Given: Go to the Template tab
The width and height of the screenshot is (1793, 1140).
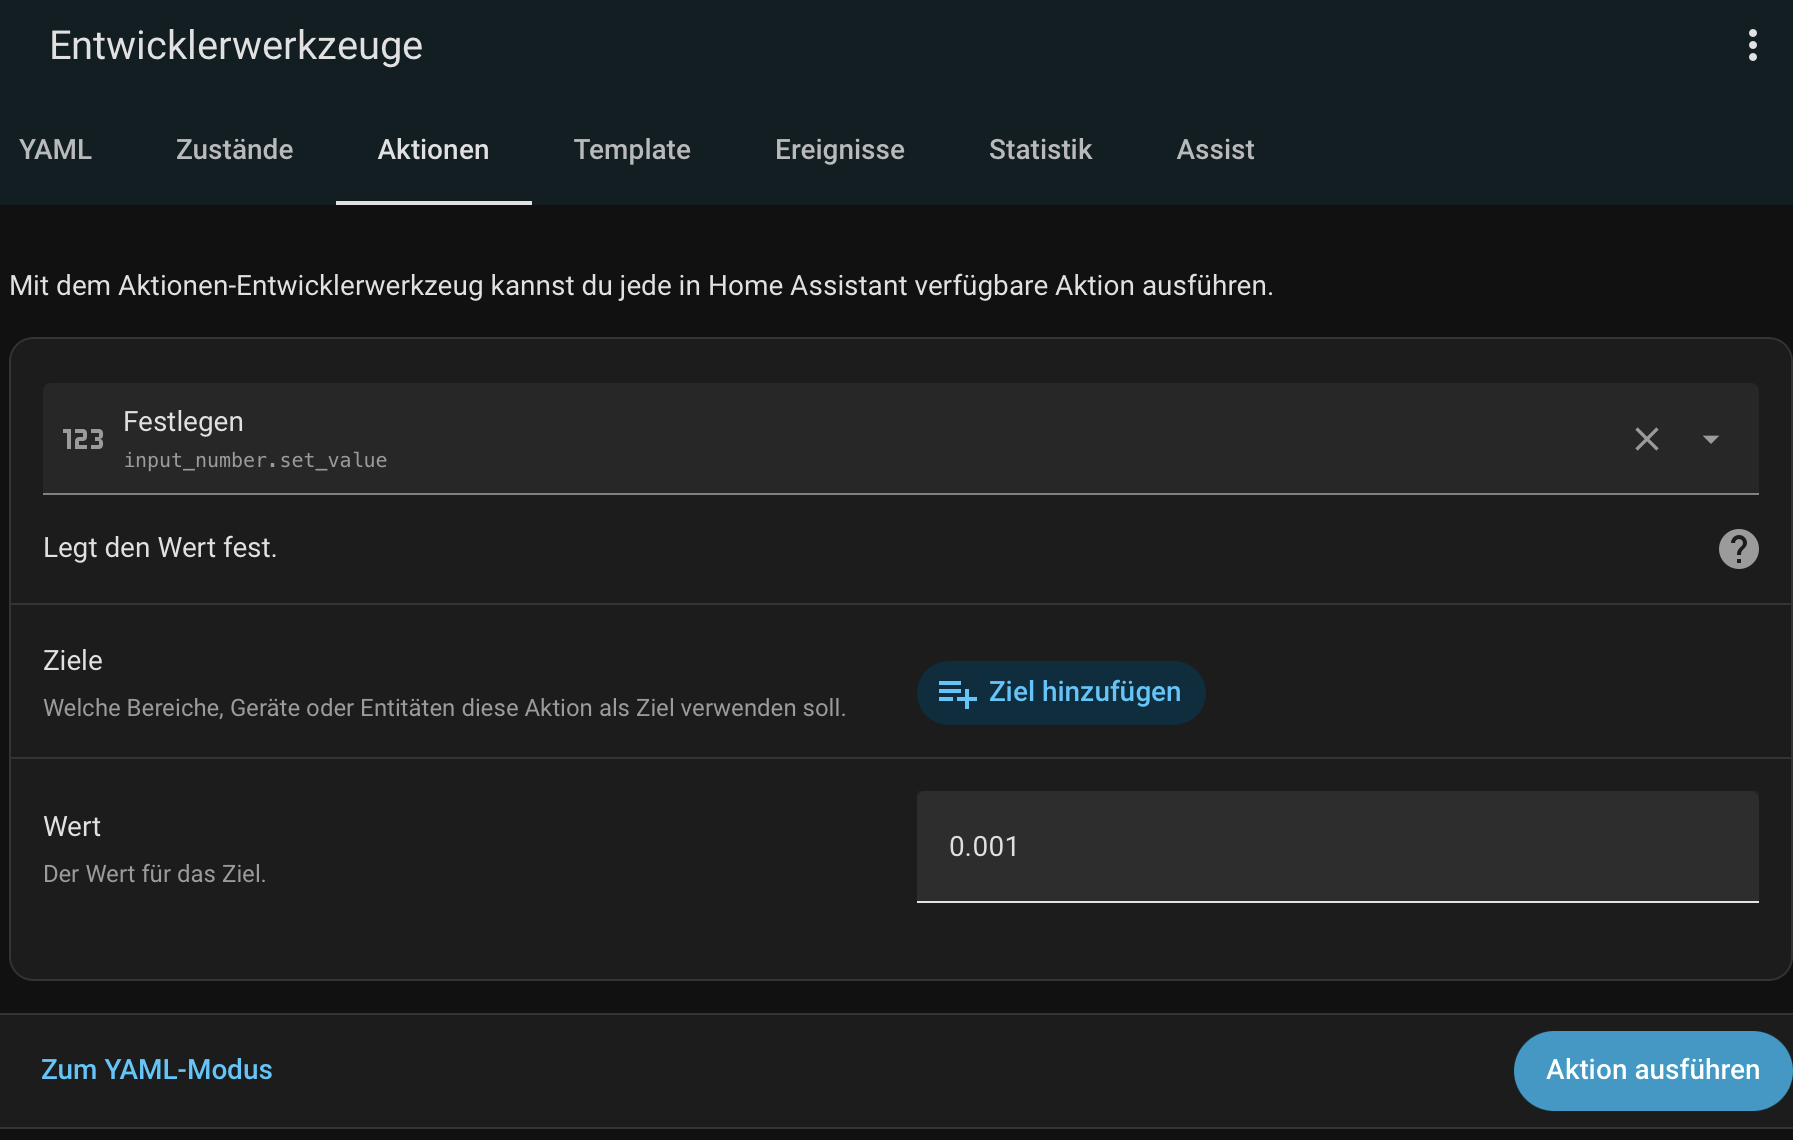Looking at the screenshot, I should pos(632,150).
